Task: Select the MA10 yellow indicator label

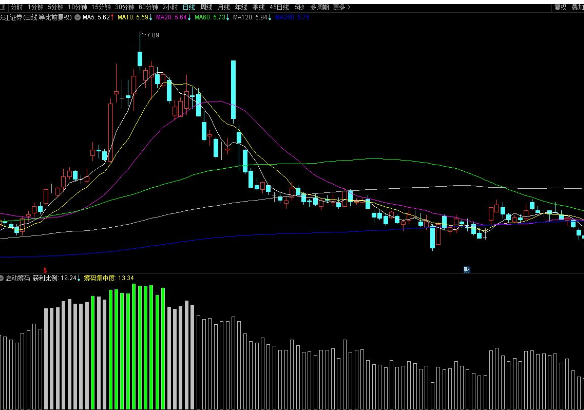Action: tap(134, 17)
